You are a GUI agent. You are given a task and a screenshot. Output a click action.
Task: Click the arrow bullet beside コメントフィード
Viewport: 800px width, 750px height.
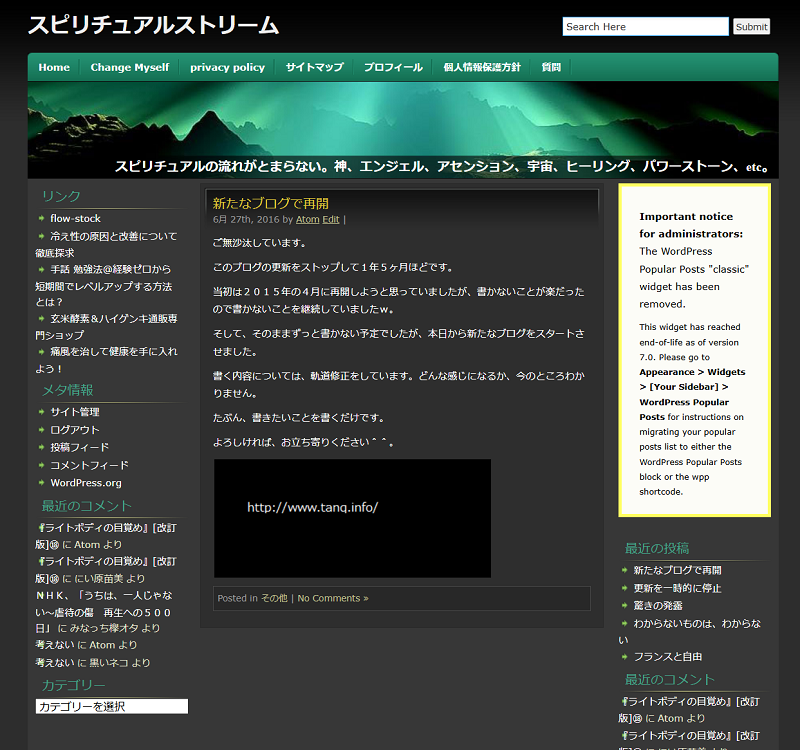(41, 465)
